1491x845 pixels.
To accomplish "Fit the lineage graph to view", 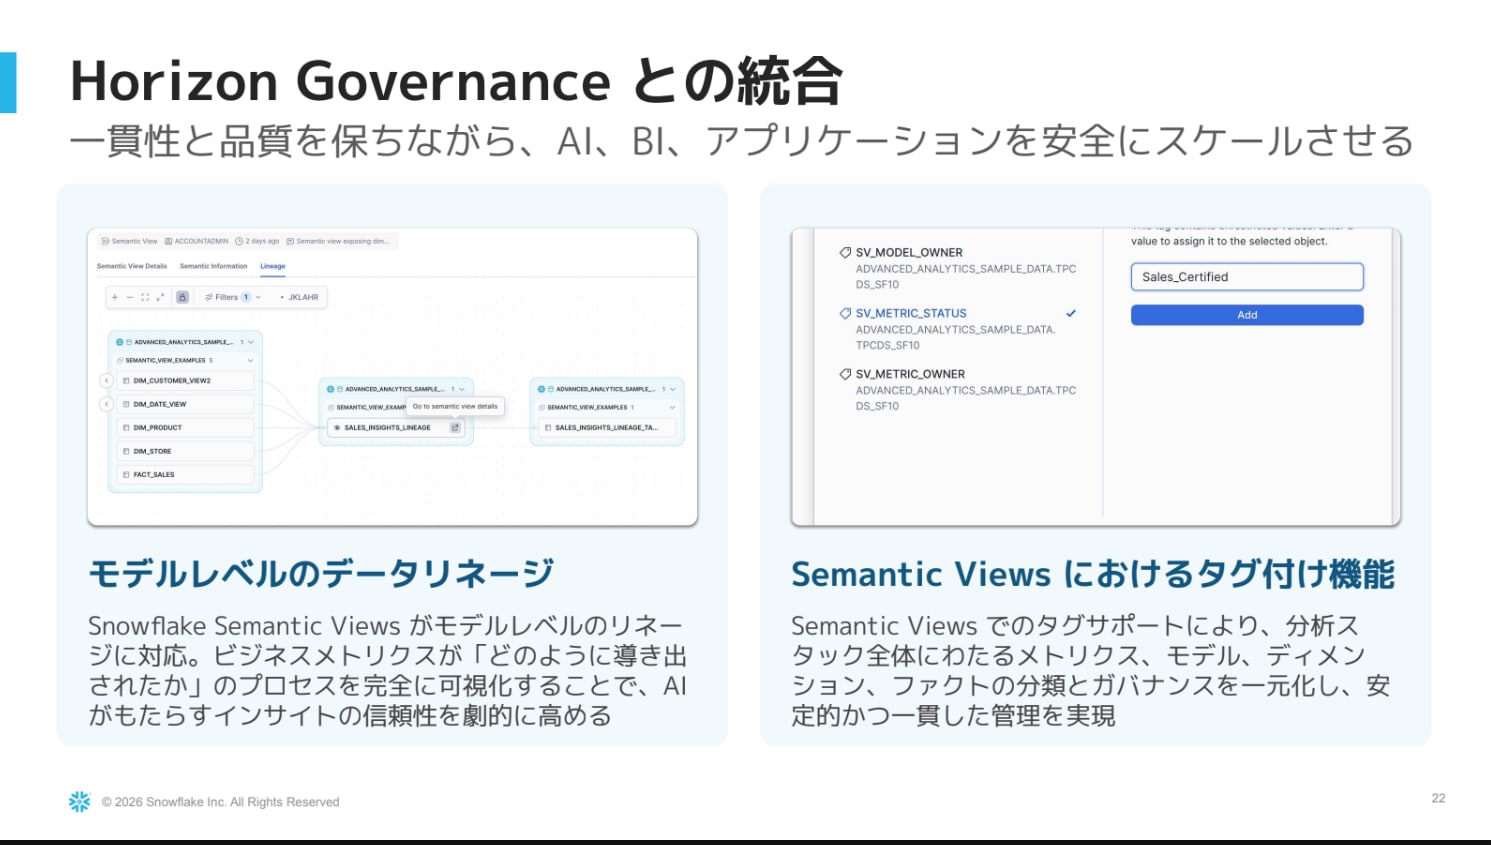I will [x=145, y=297].
